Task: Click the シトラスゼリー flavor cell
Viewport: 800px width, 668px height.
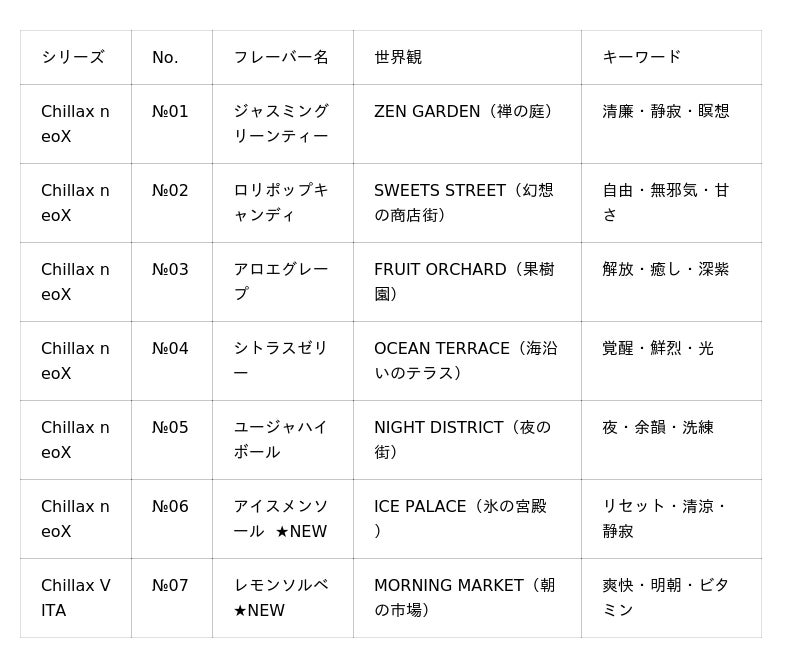Action: (281, 361)
